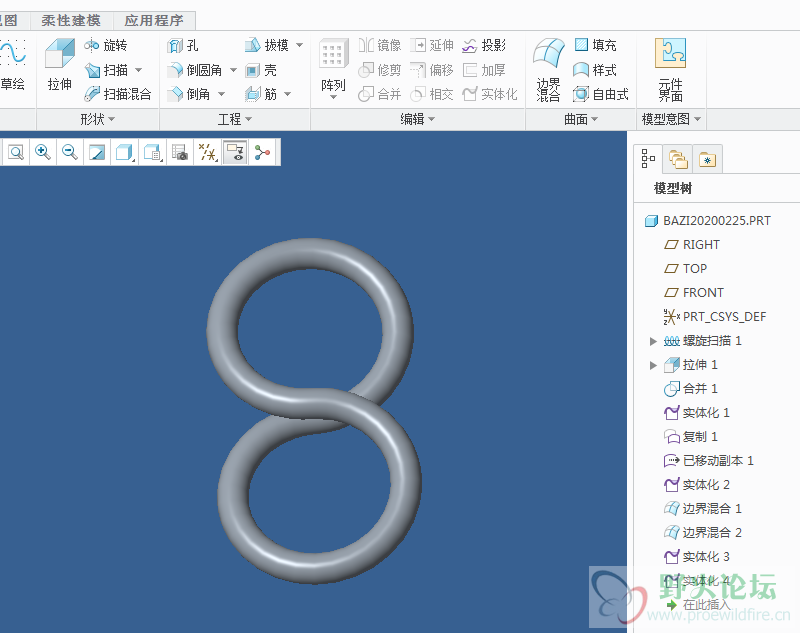Image resolution: width=800 pixels, height=633 pixels.
Task: Use the 投影 (Project) command
Action: pyautogui.click(x=484, y=45)
